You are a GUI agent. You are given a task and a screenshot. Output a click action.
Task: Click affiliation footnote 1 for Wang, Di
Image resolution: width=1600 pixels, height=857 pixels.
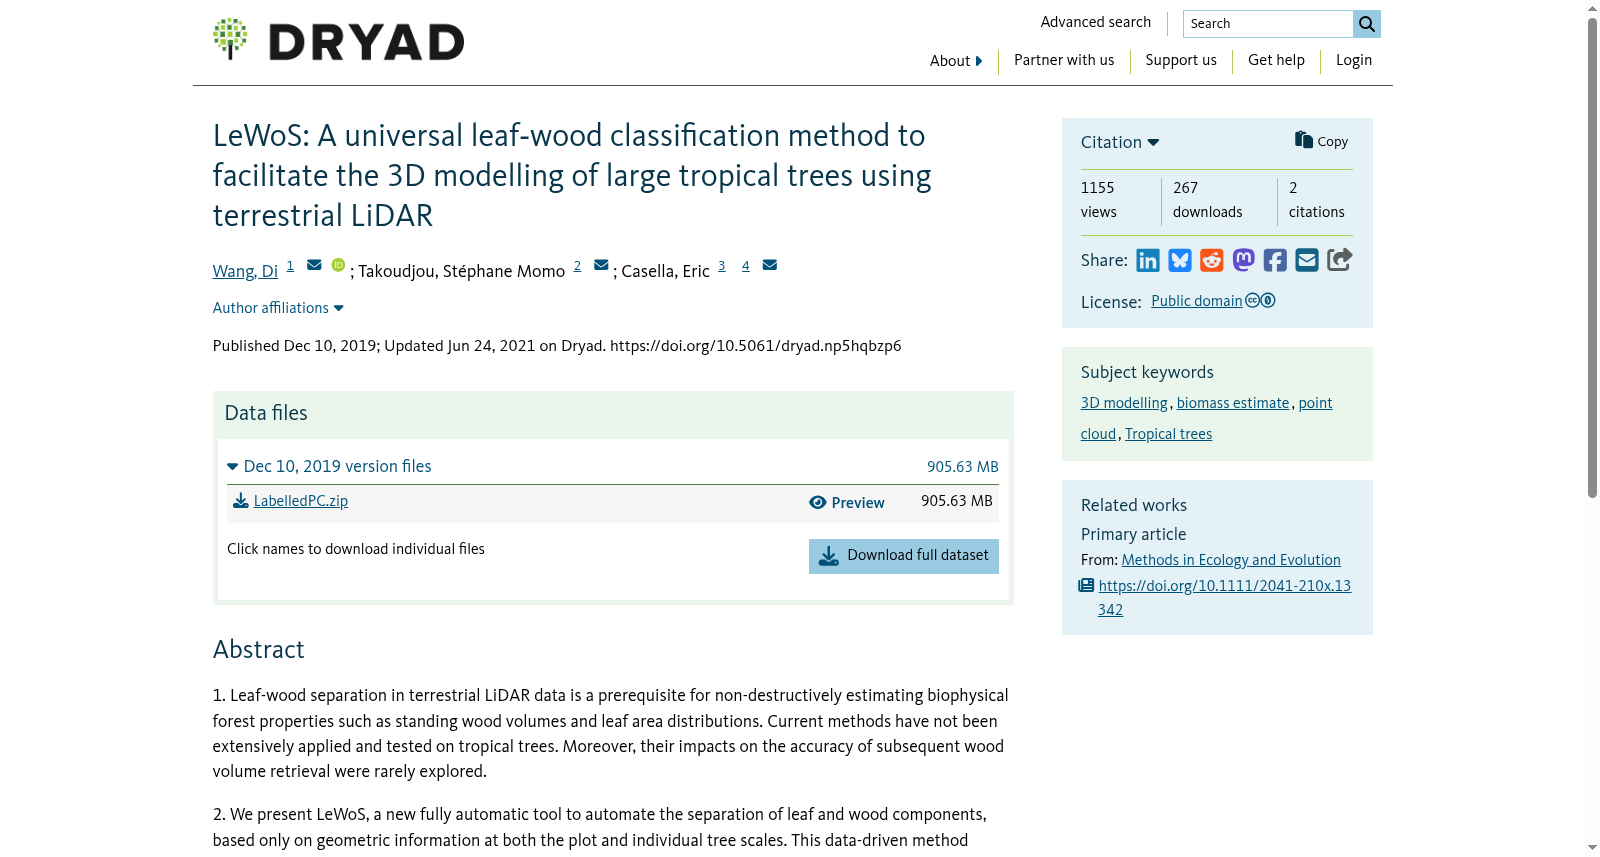(x=290, y=266)
